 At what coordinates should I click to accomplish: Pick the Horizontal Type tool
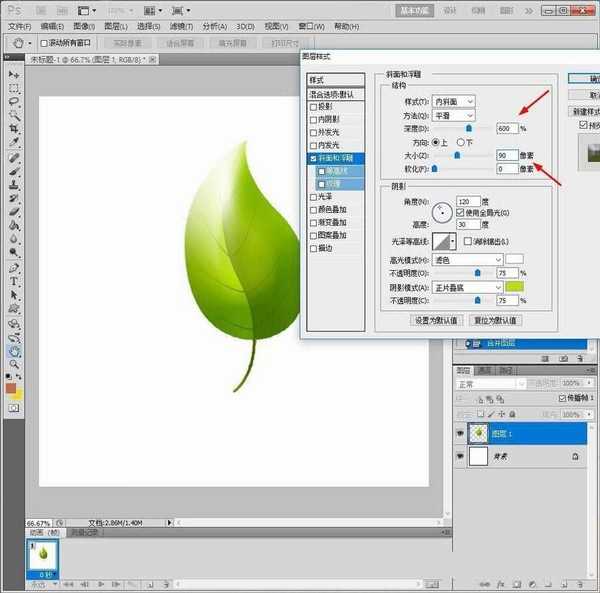pyautogui.click(x=14, y=282)
